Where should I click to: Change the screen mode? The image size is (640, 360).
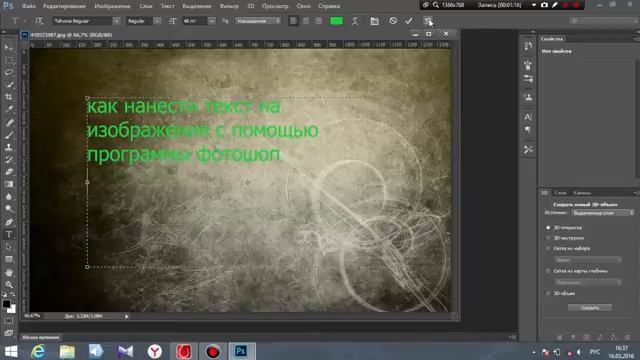(x=9, y=333)
